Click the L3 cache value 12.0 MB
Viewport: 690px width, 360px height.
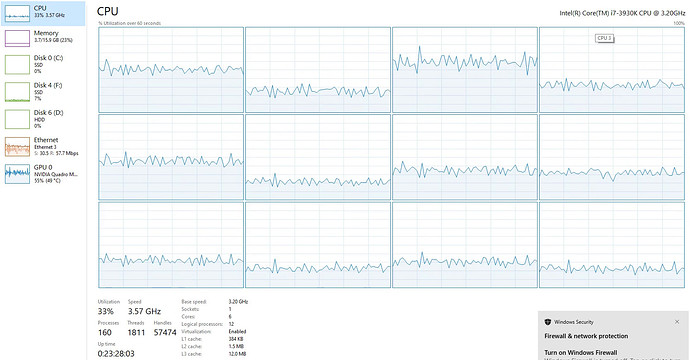(x=237, y=354)
